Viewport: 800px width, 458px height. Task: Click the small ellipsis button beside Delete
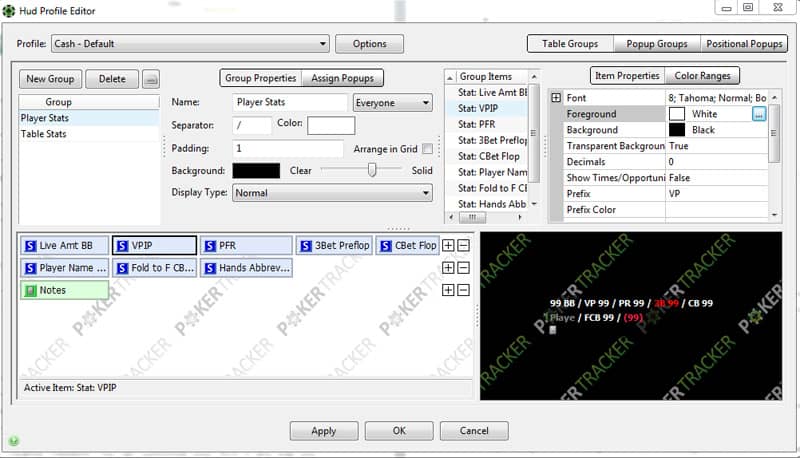[x=151, y=80]
